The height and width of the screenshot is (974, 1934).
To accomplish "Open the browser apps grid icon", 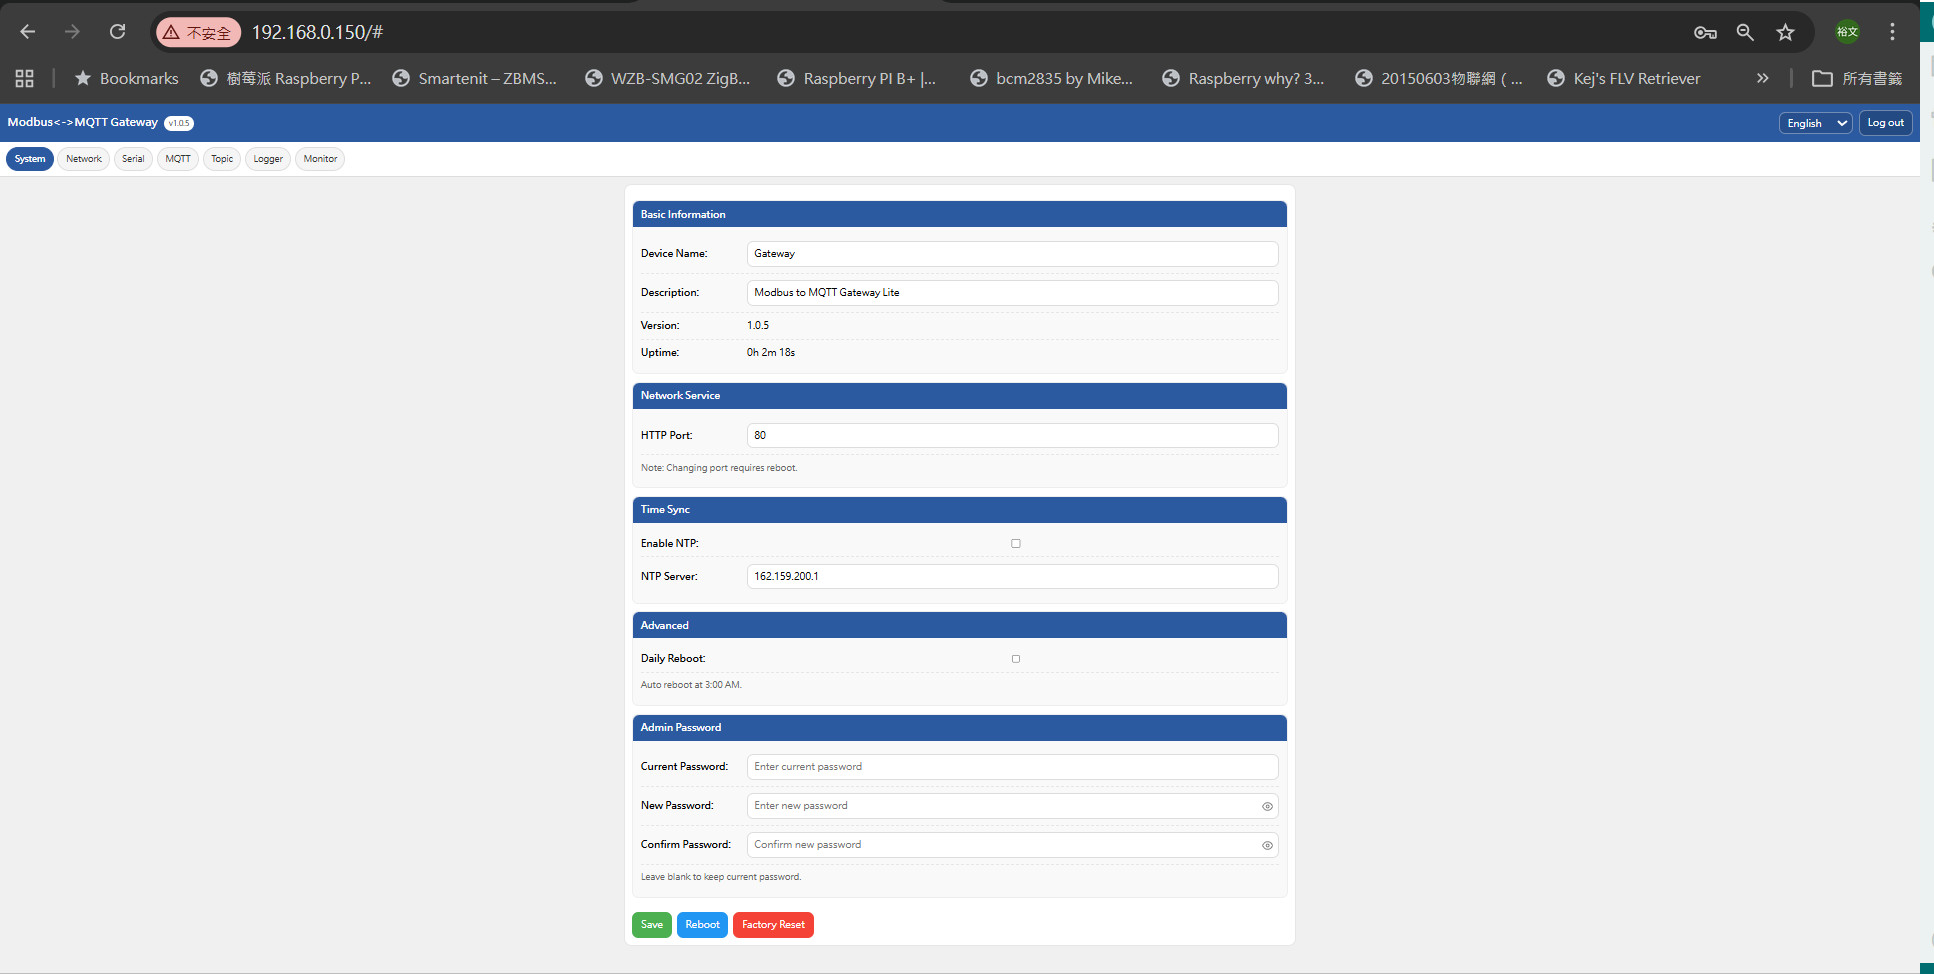I will point(25,78).
